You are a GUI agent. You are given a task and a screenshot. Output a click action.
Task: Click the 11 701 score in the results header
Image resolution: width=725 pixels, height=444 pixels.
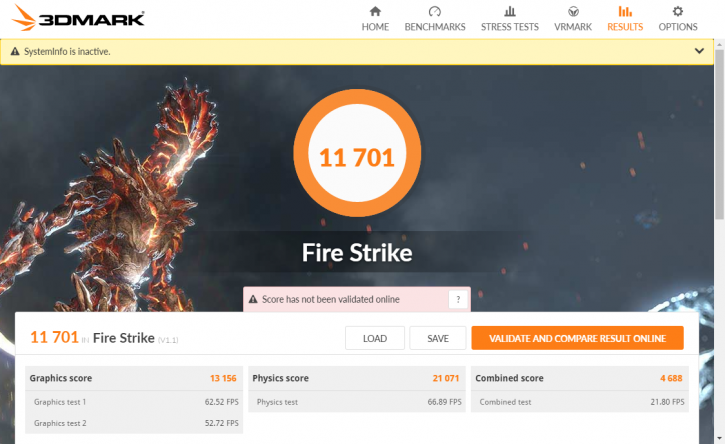click(x=55, y=337)
